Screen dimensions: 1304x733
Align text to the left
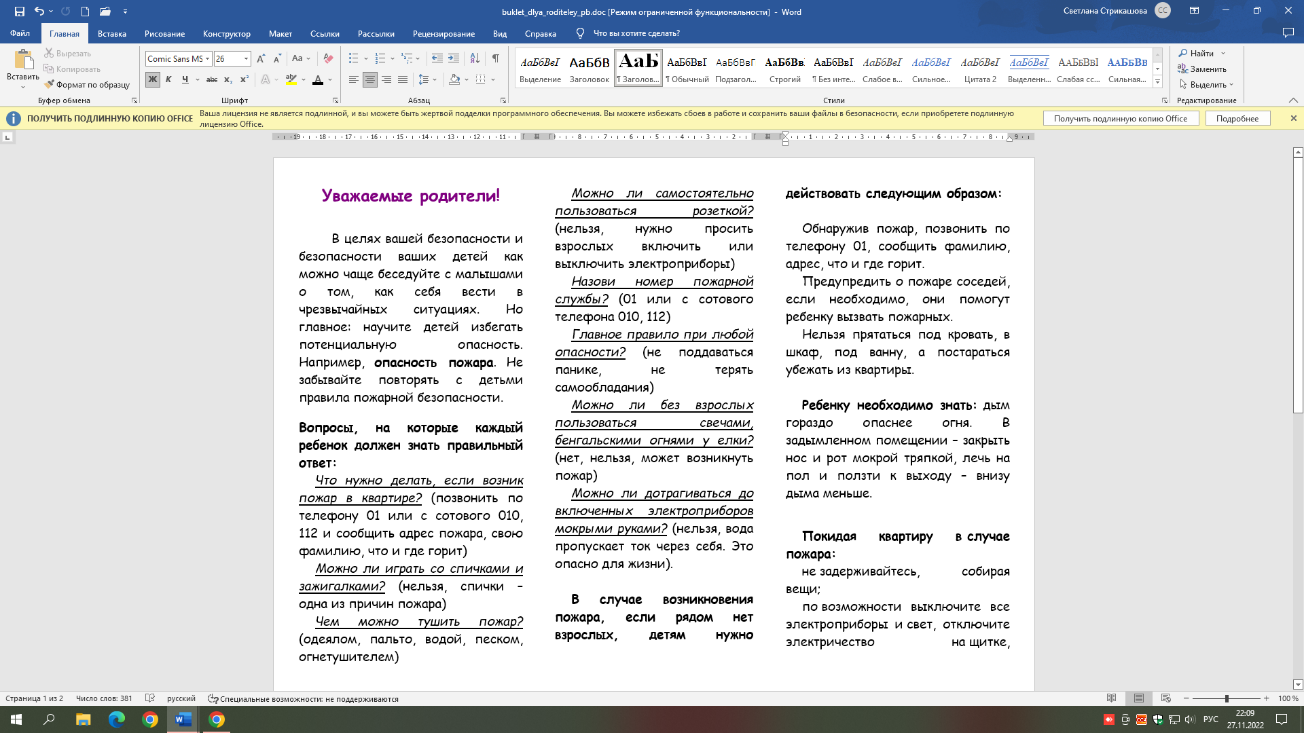[x=353, y=80]
